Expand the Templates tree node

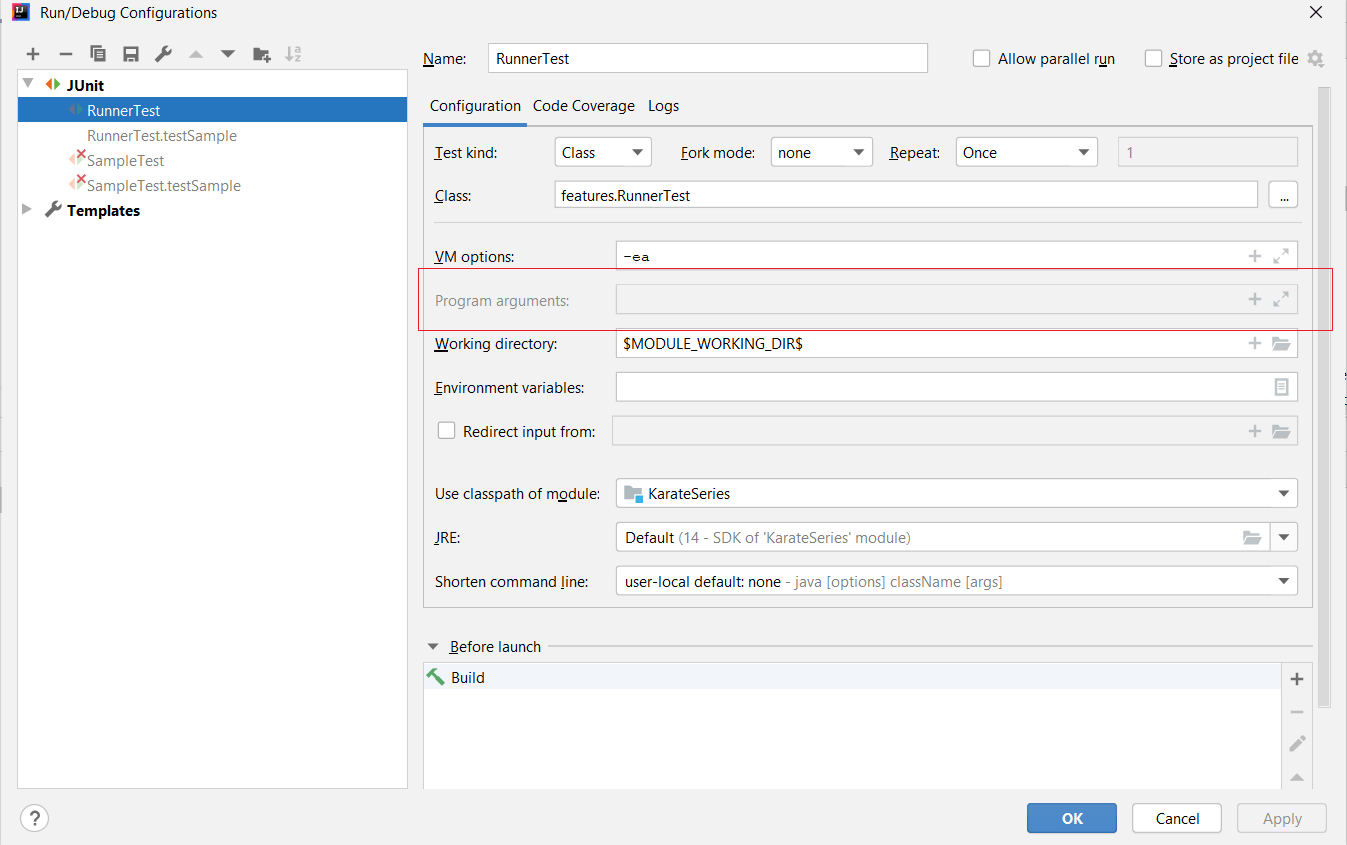click(x=27, y=210)
